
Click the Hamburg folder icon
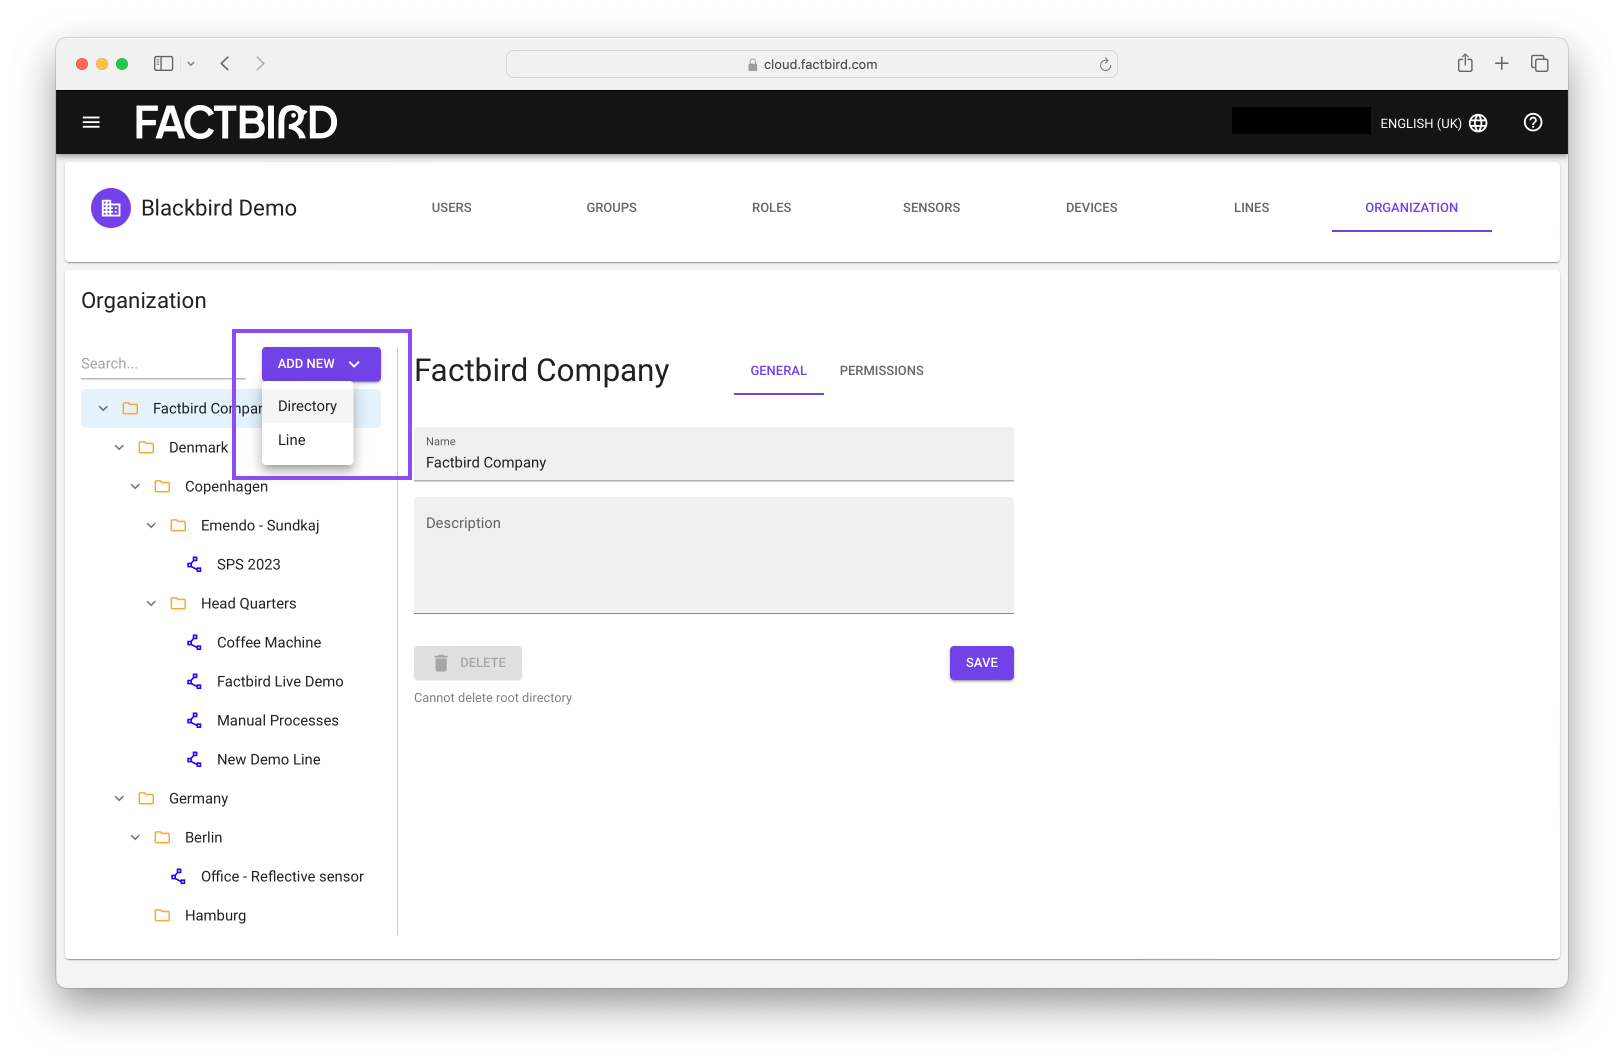tap(162, 915)
